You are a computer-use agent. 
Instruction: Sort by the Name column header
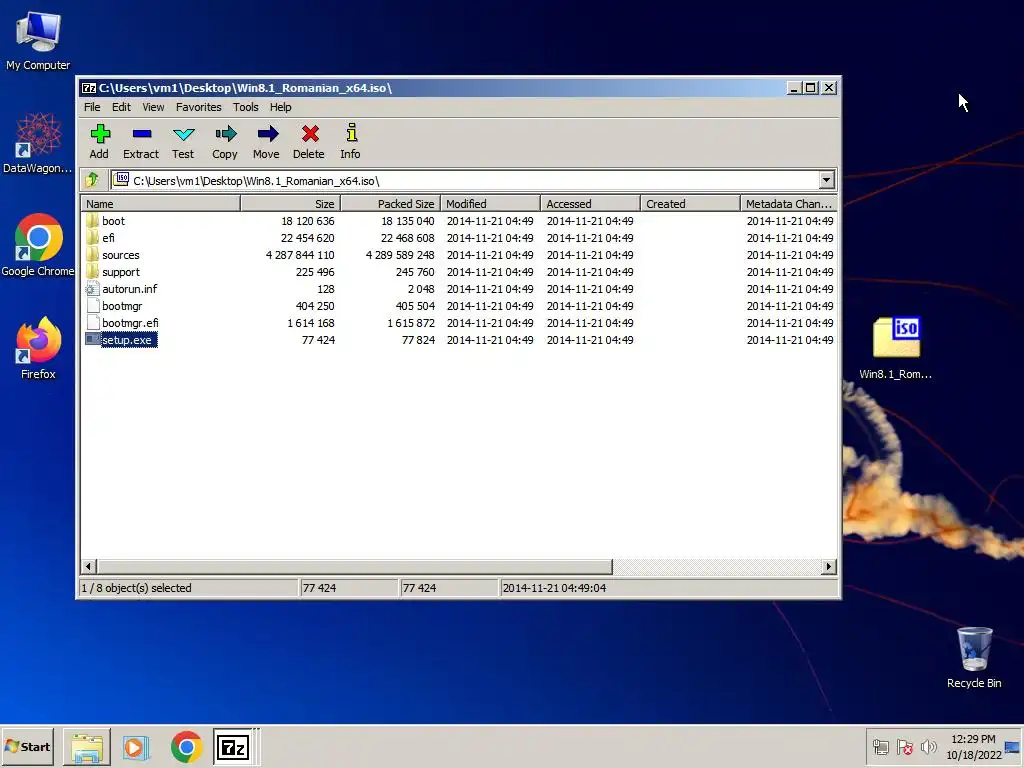pyautogui.click(x=161, y=204)
